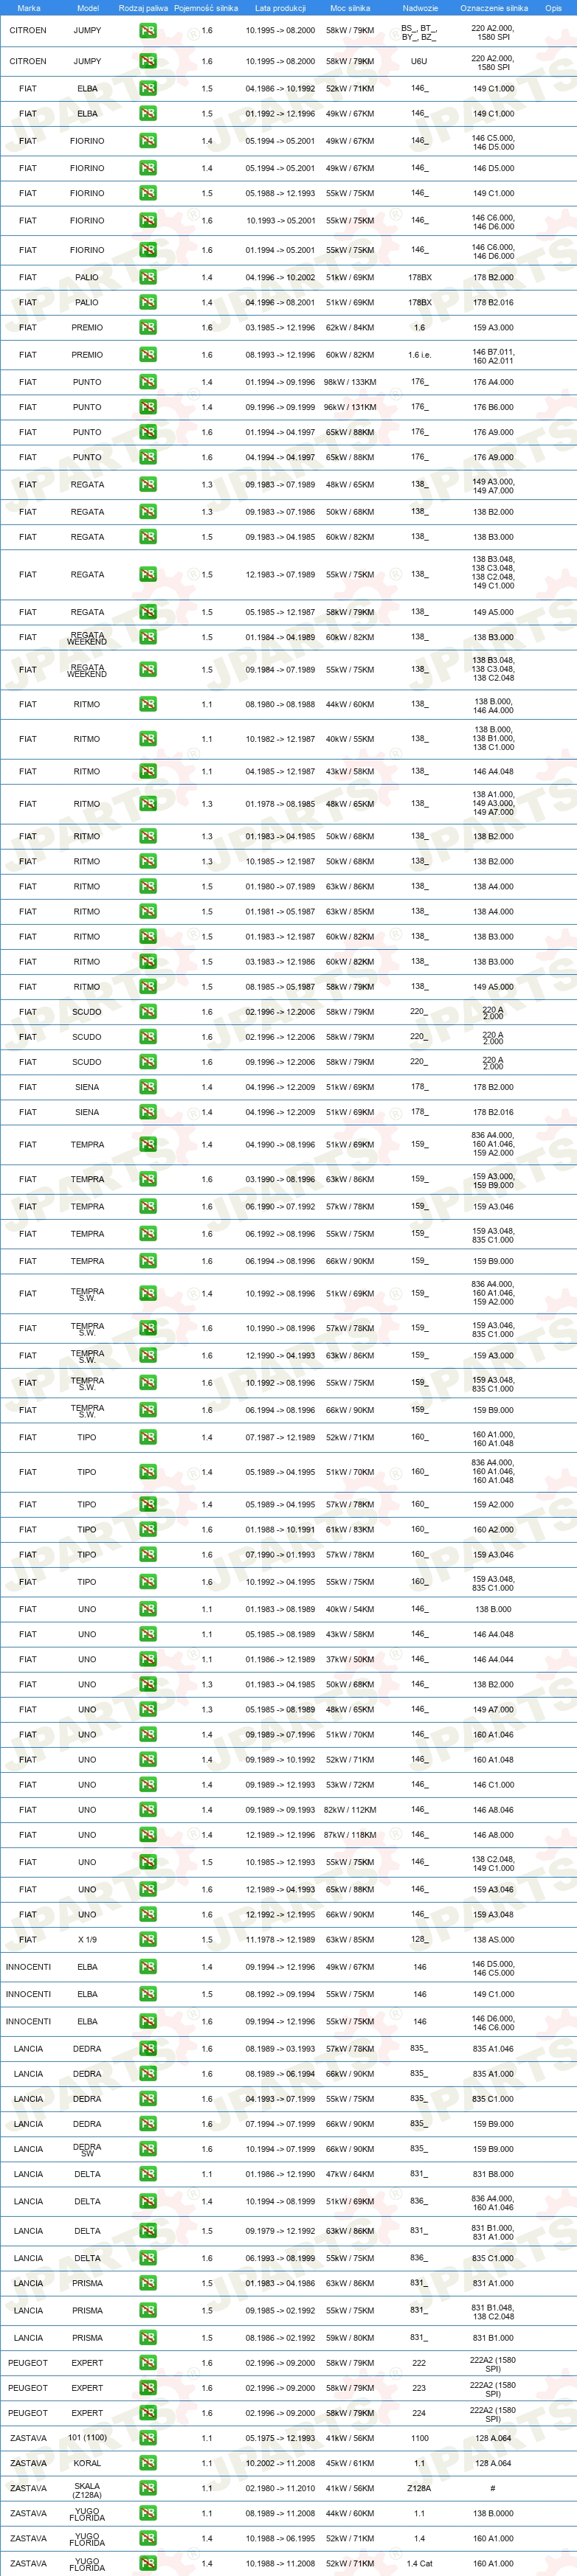Click fuel icon in Fiat Ritmo 43kW/58KM row
577x2576 pixels.
[148, 771]
